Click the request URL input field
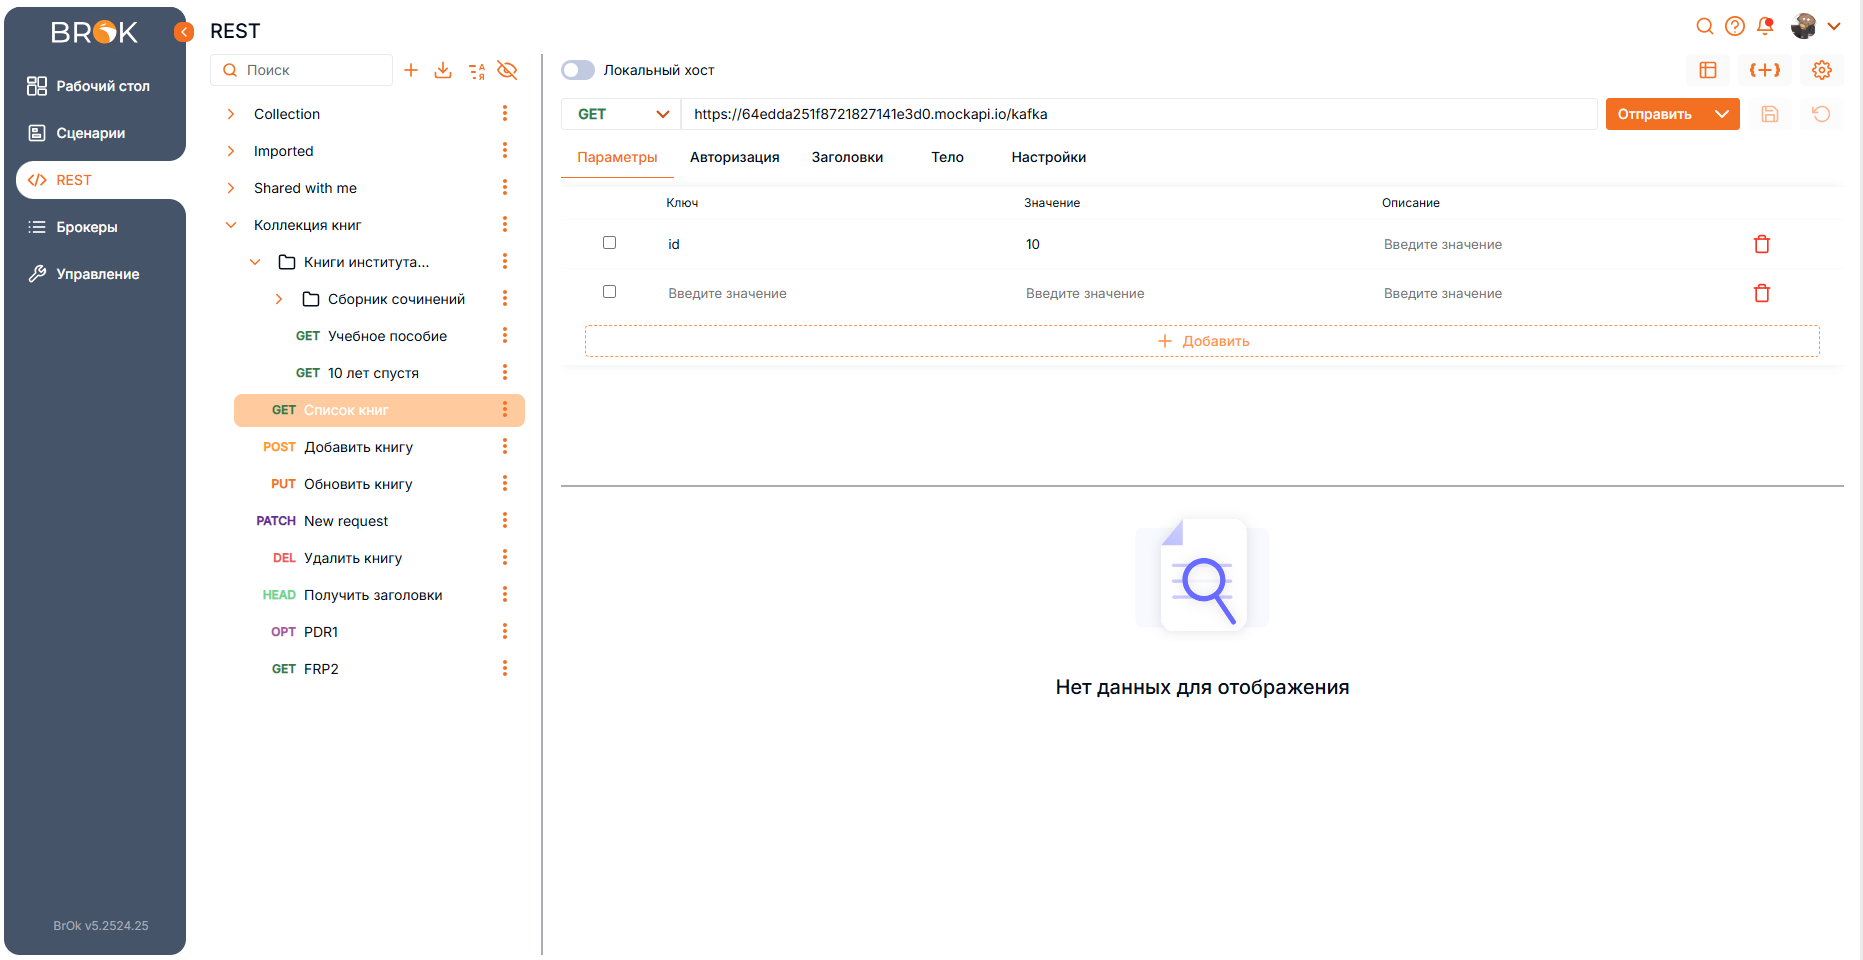Image resolution: width=1863 pixels, height=960 pixels. point(1138,114)
